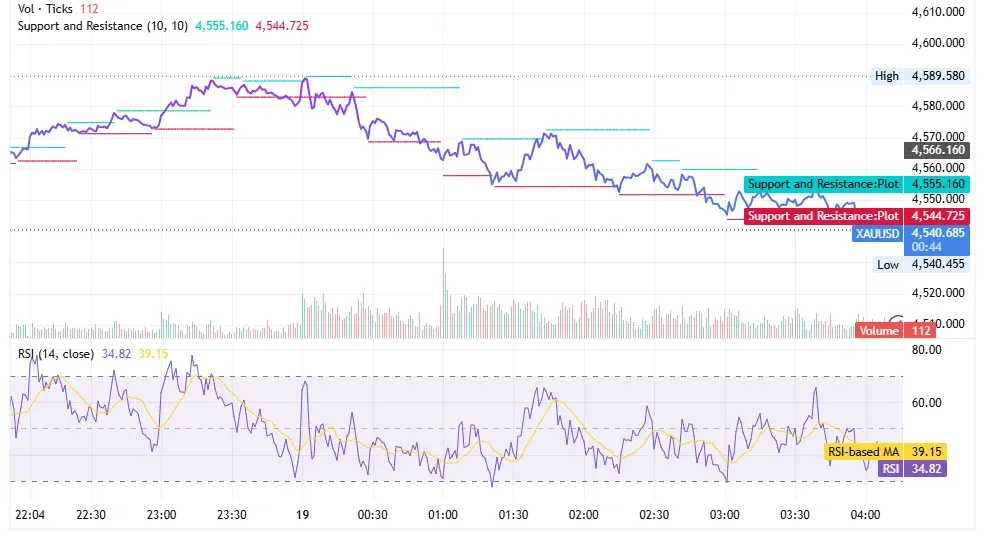Click the 4,600.000 price axis tick
This screenshot has width=985, height=534.
point(938,43)
